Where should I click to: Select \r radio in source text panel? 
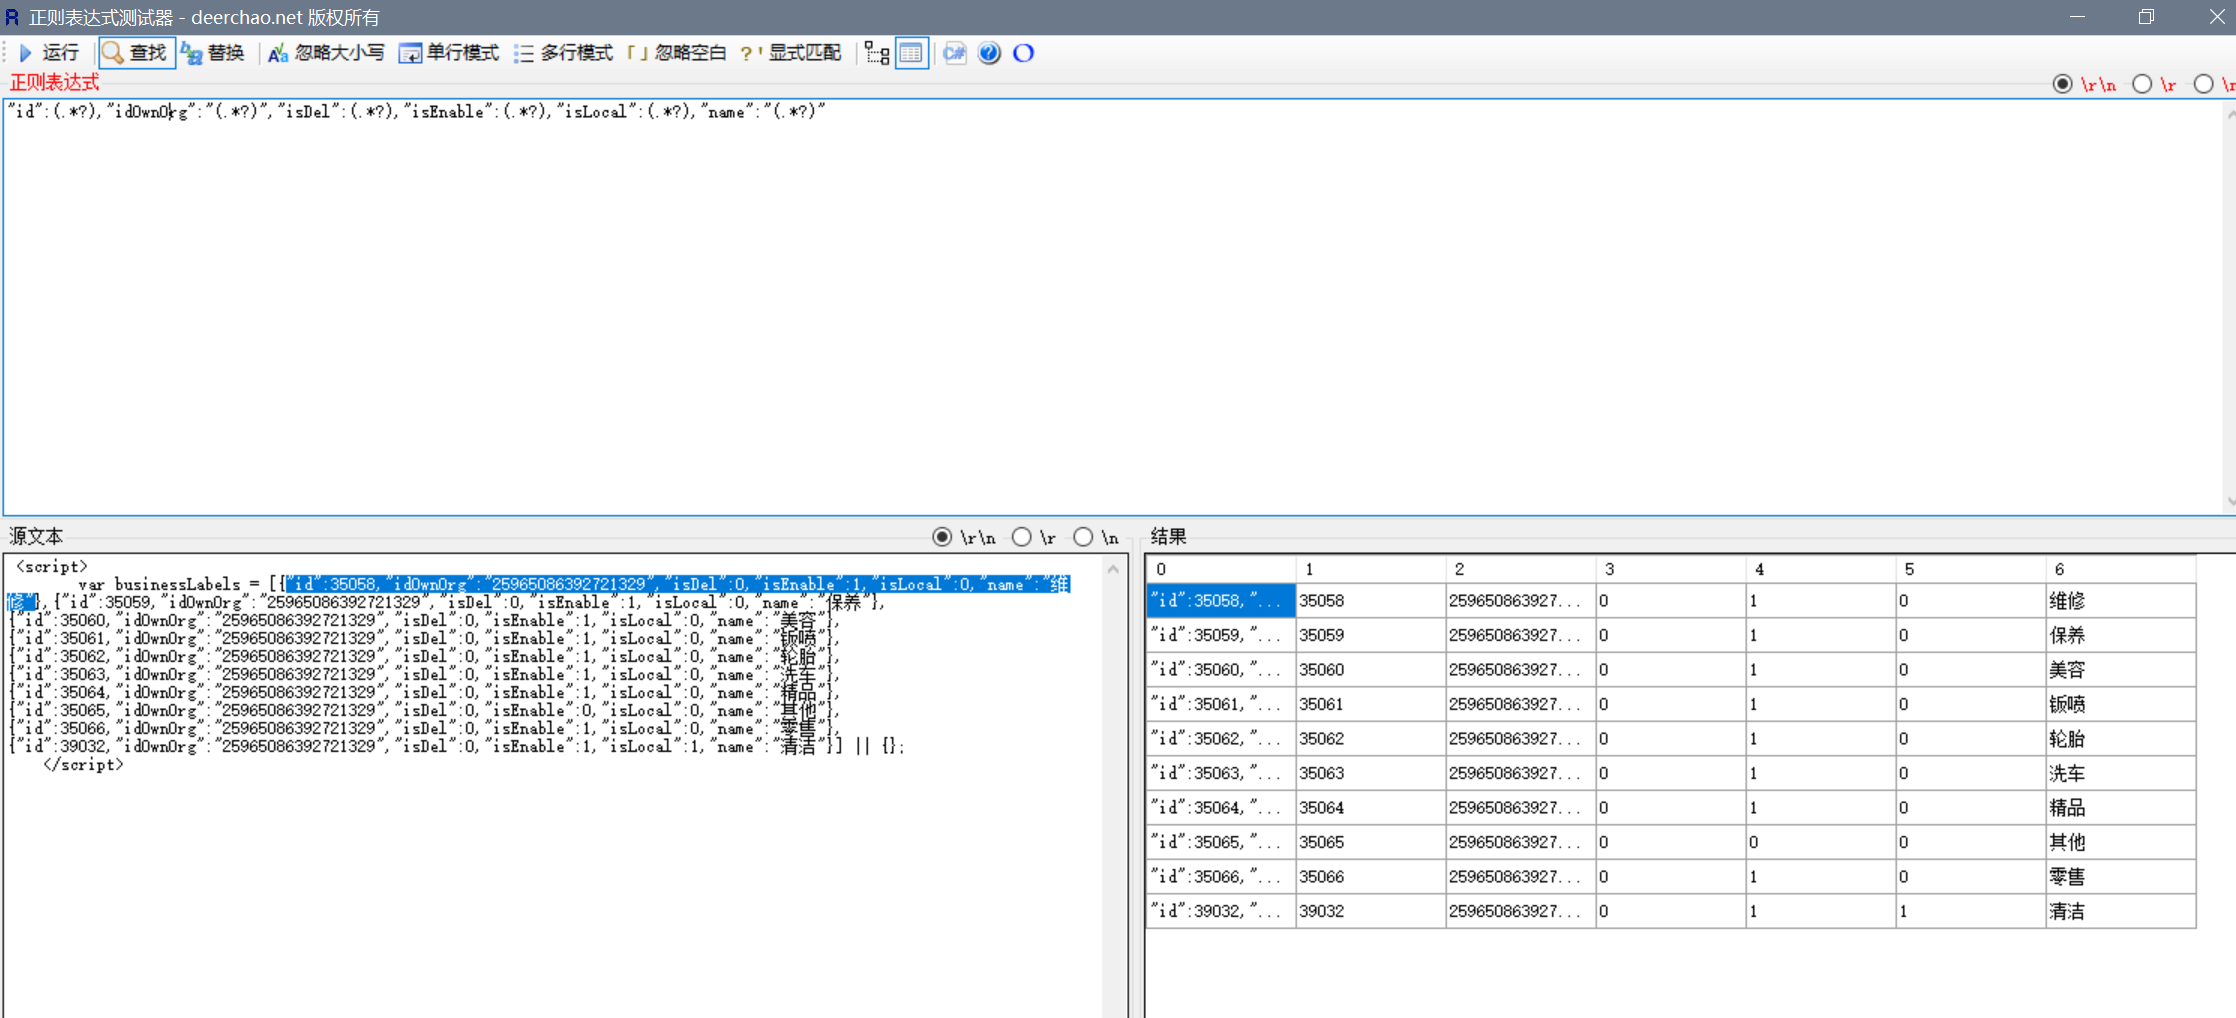pos(1034,537)
